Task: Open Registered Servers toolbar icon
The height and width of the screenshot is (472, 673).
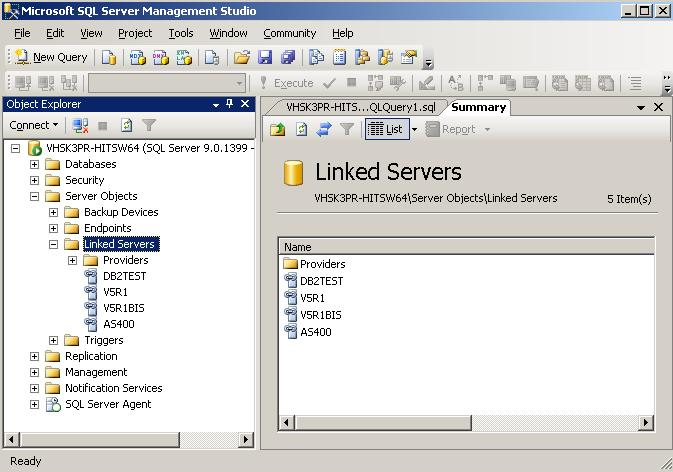Action: (316, 57)
